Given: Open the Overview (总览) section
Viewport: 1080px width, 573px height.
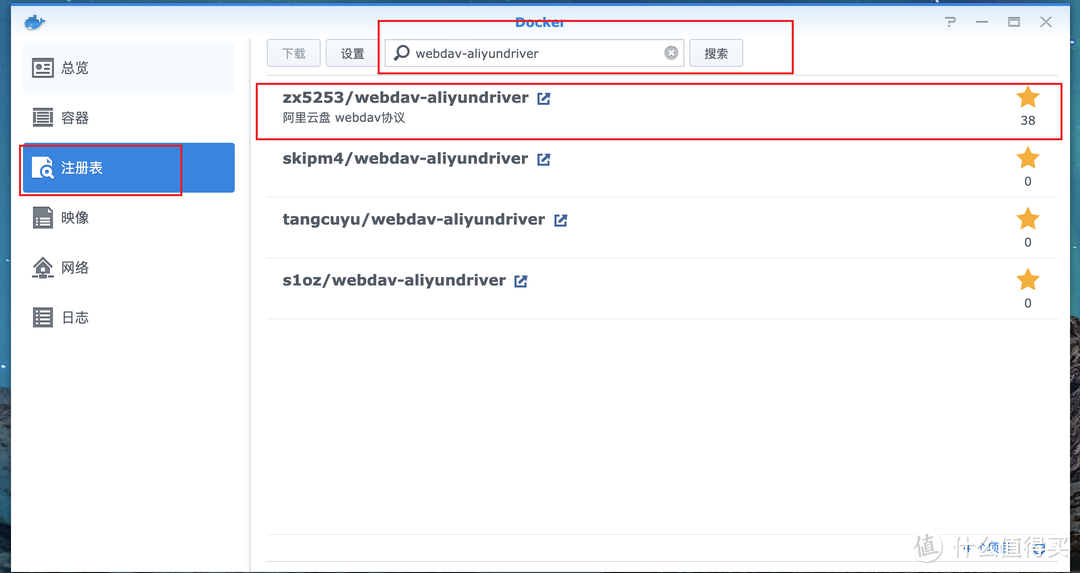Looking at the screenshot, I should (129, 68).
